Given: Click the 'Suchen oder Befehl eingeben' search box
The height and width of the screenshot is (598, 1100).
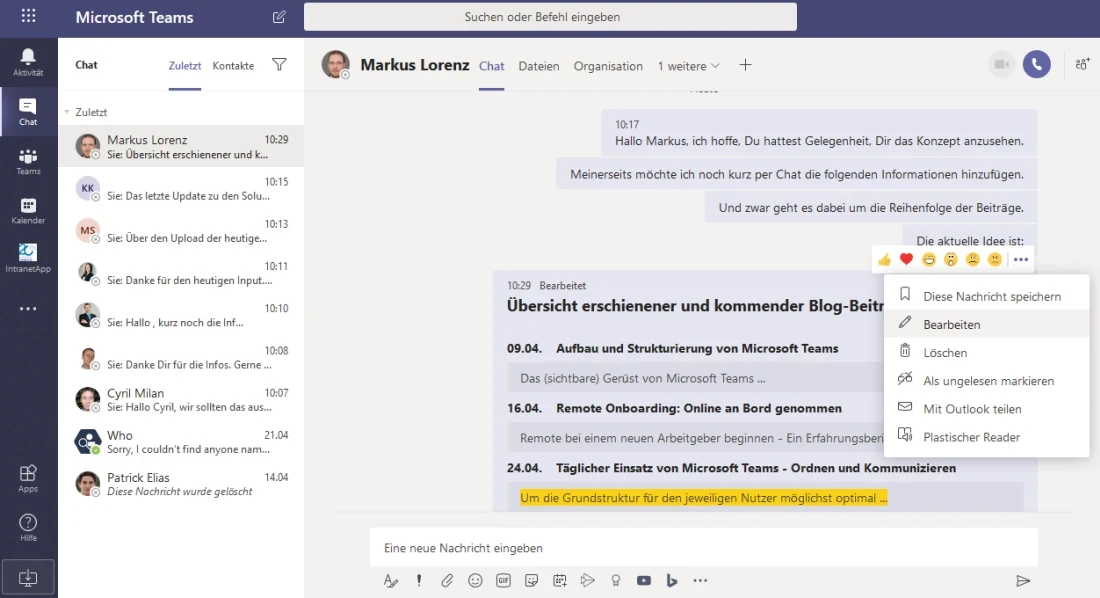Looking at the screenshot, I should coord(550,17).
